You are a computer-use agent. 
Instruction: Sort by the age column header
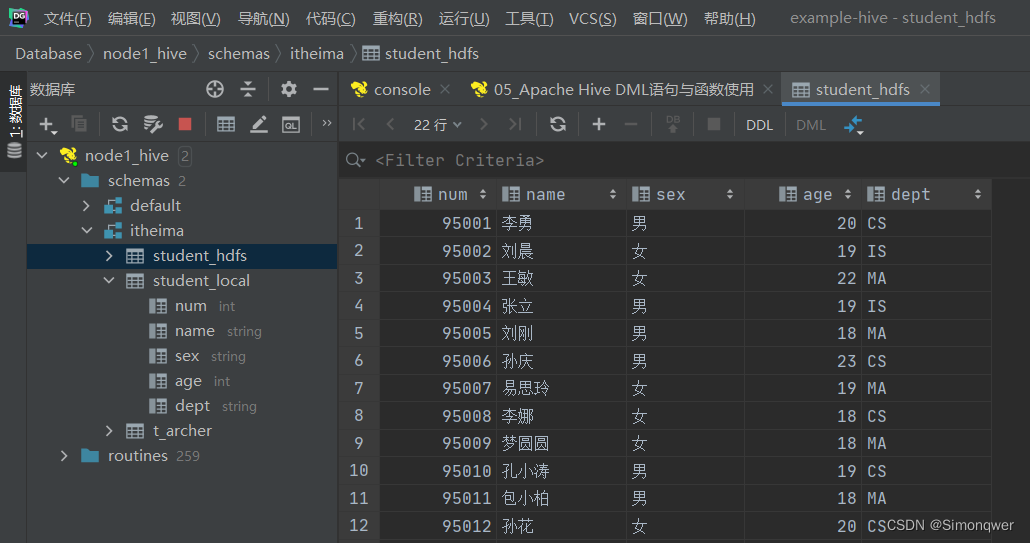tap(803, 194)
